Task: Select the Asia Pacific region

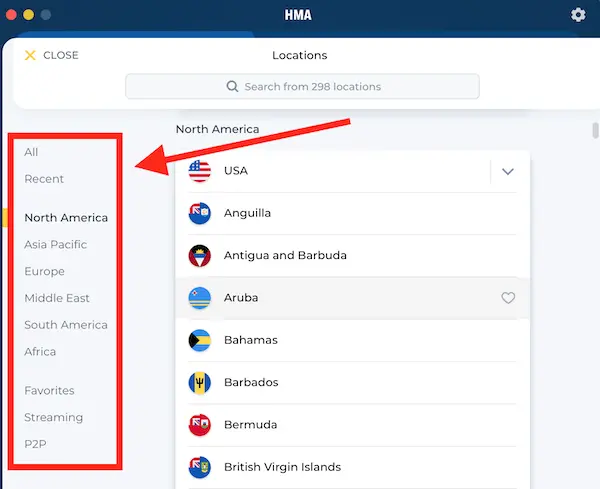Action: (x=55, y=244)
